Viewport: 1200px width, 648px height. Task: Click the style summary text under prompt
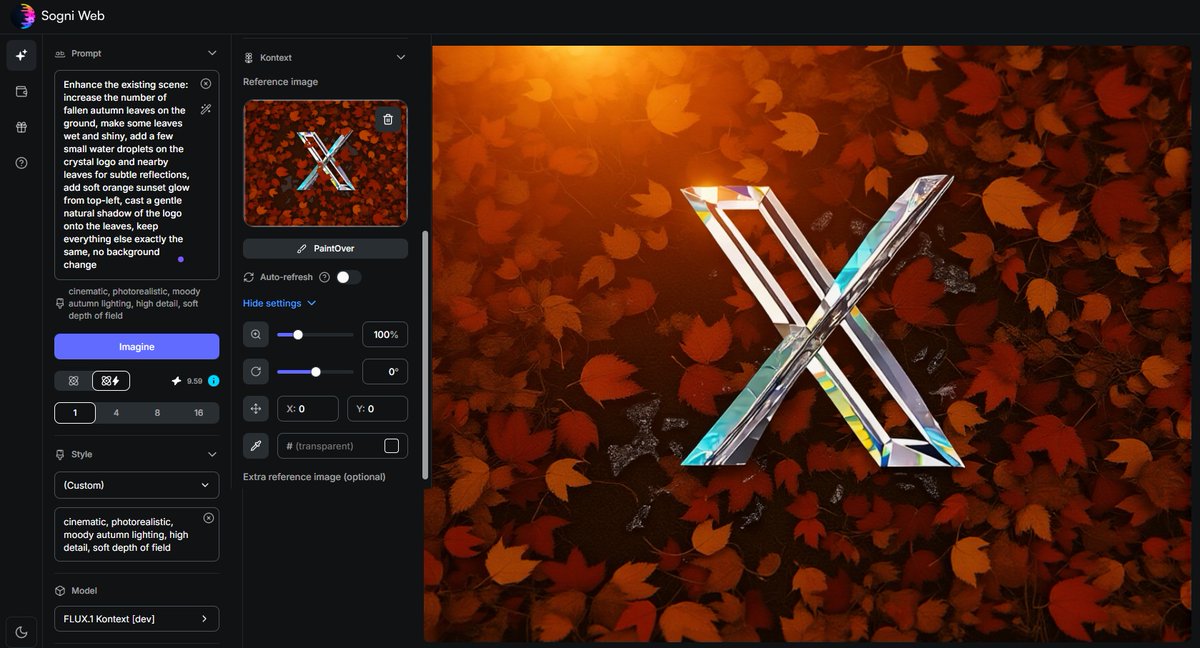pos(133,303)
